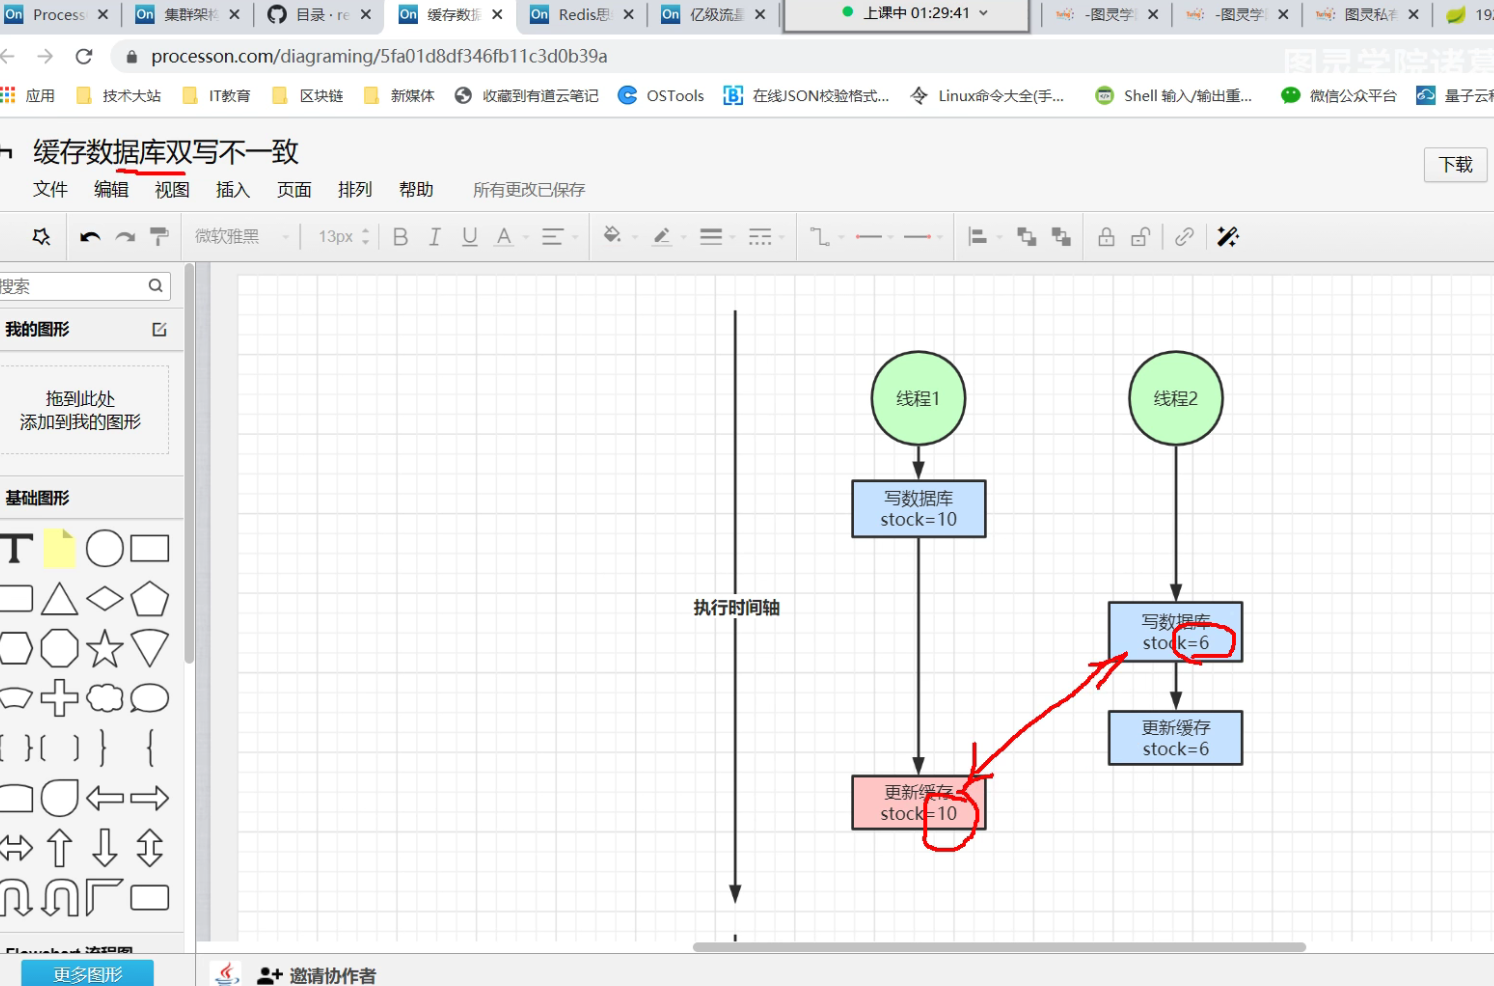Select the diamond shape
The height and width of the screenshot is (986, 1494).
tap(105, 599)
